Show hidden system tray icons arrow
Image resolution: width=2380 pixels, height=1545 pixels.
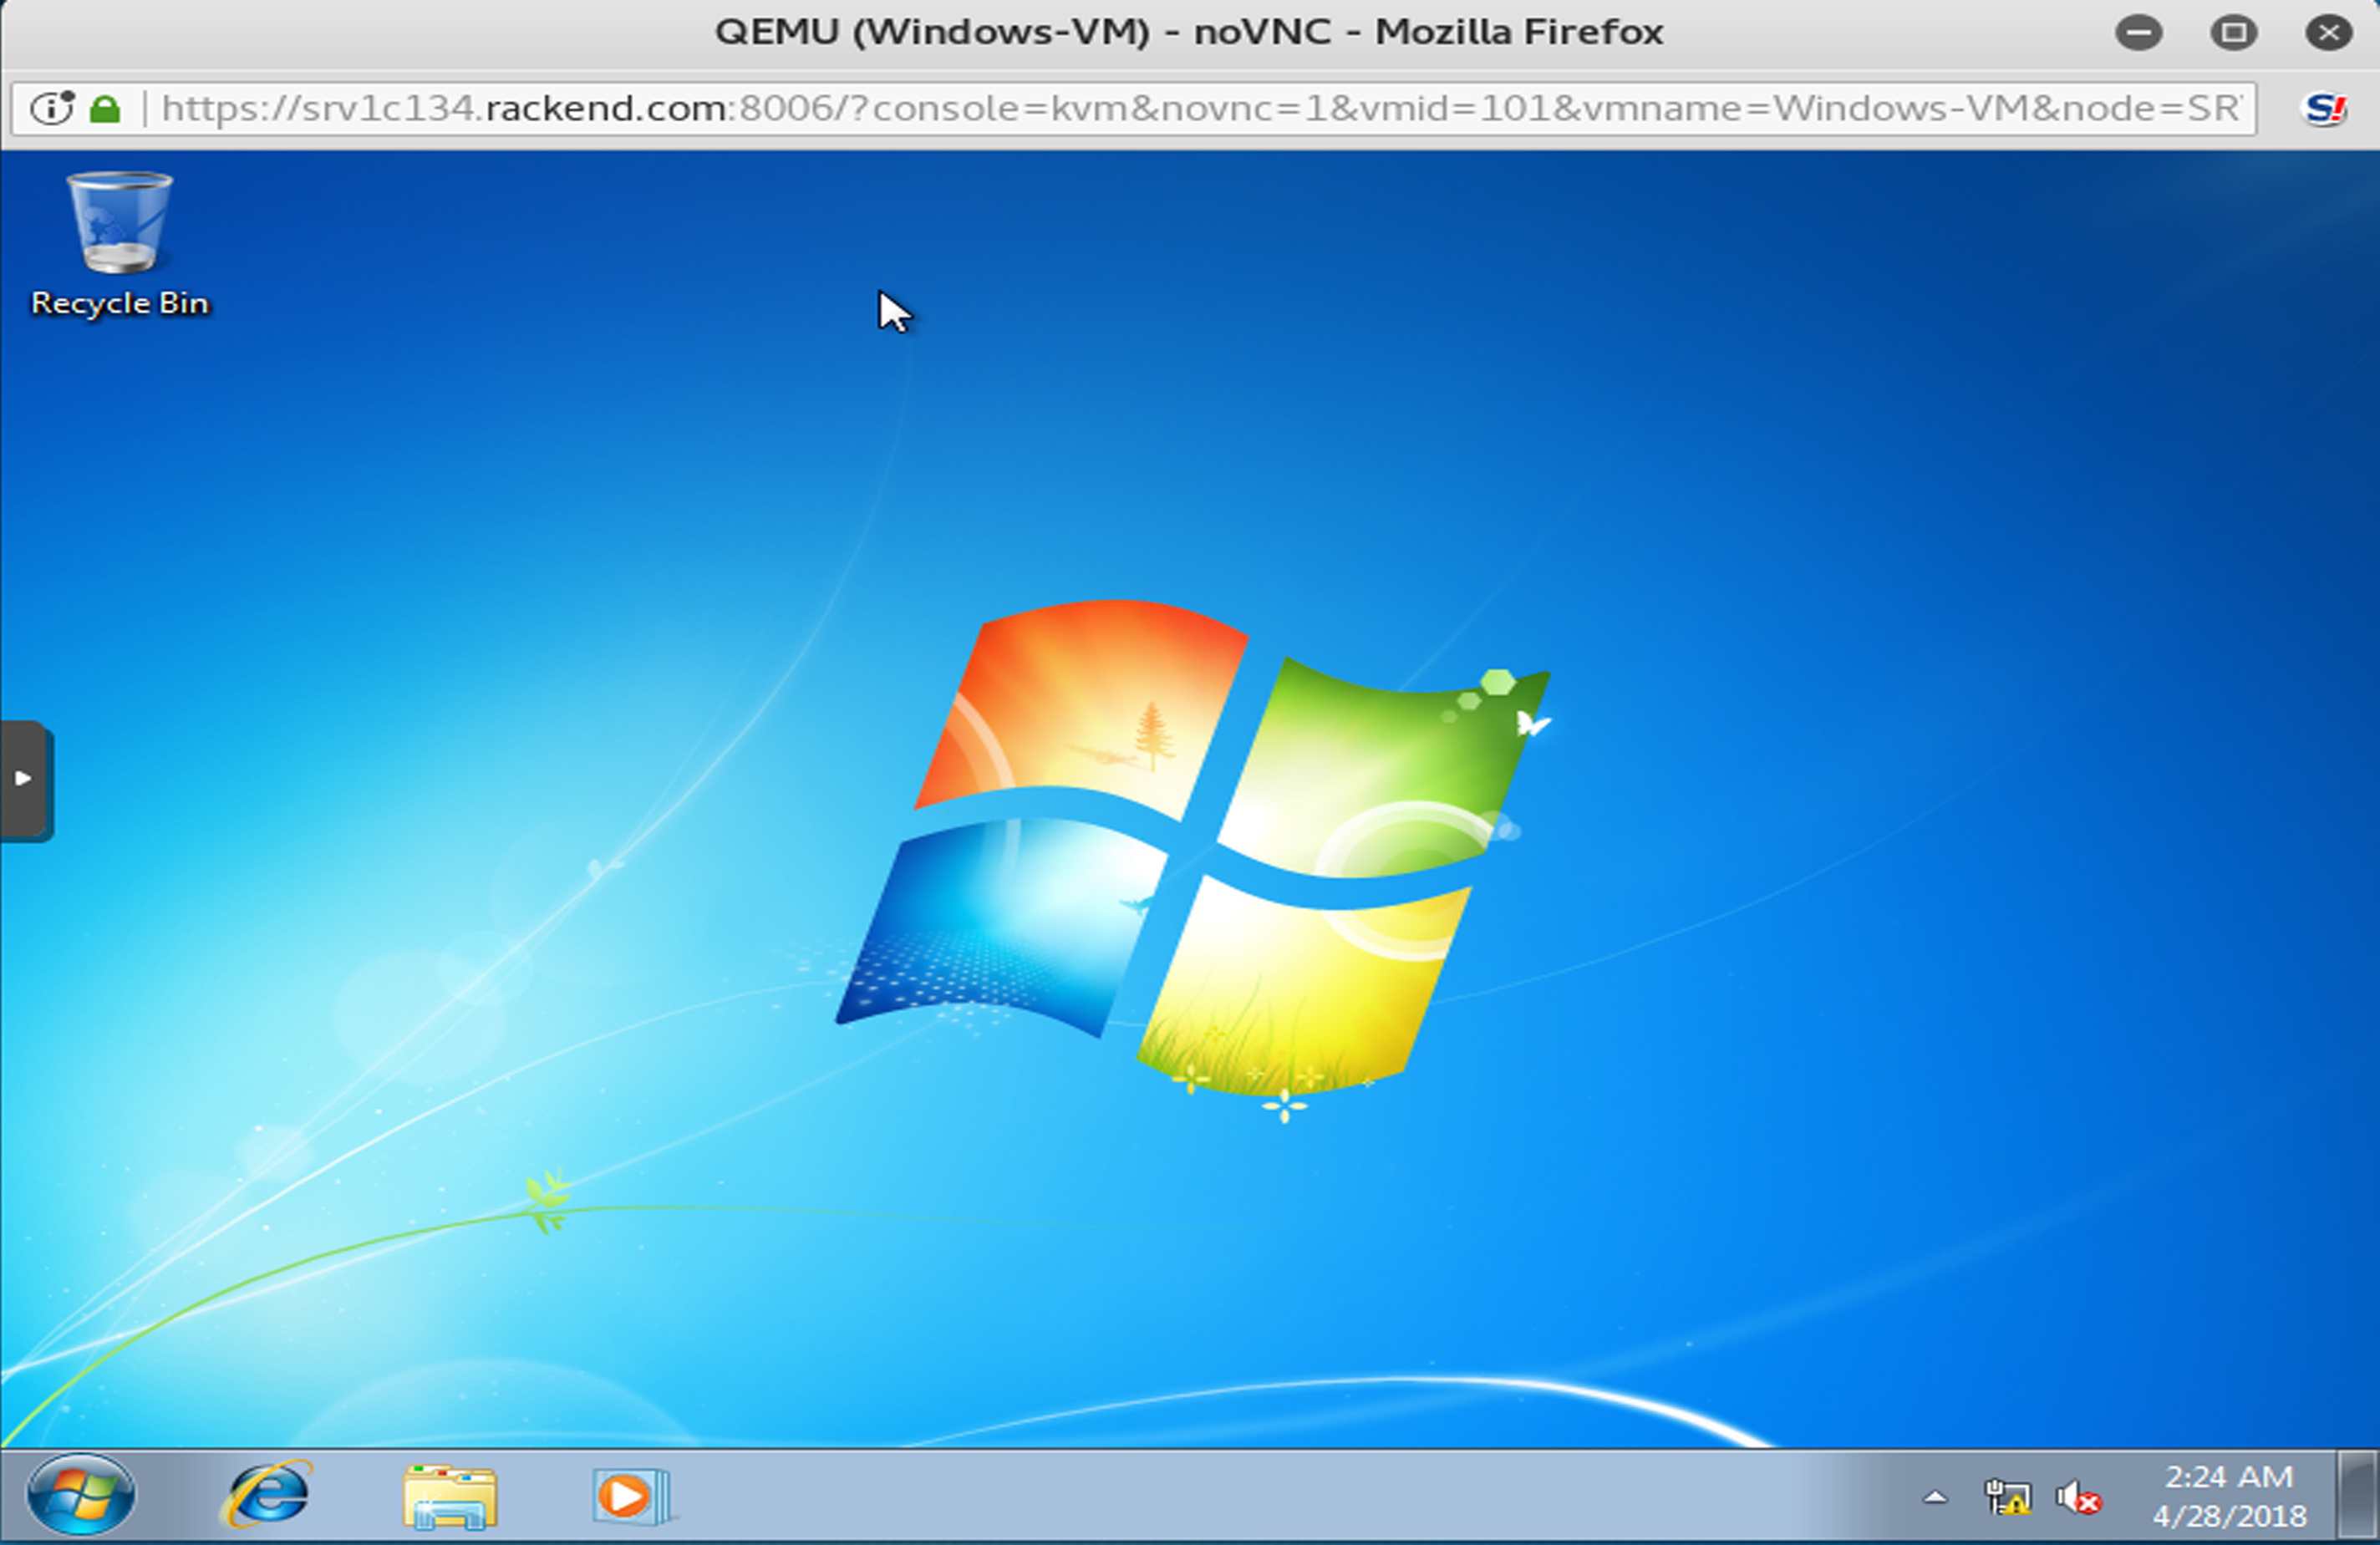click(x=1935, y=1497)
